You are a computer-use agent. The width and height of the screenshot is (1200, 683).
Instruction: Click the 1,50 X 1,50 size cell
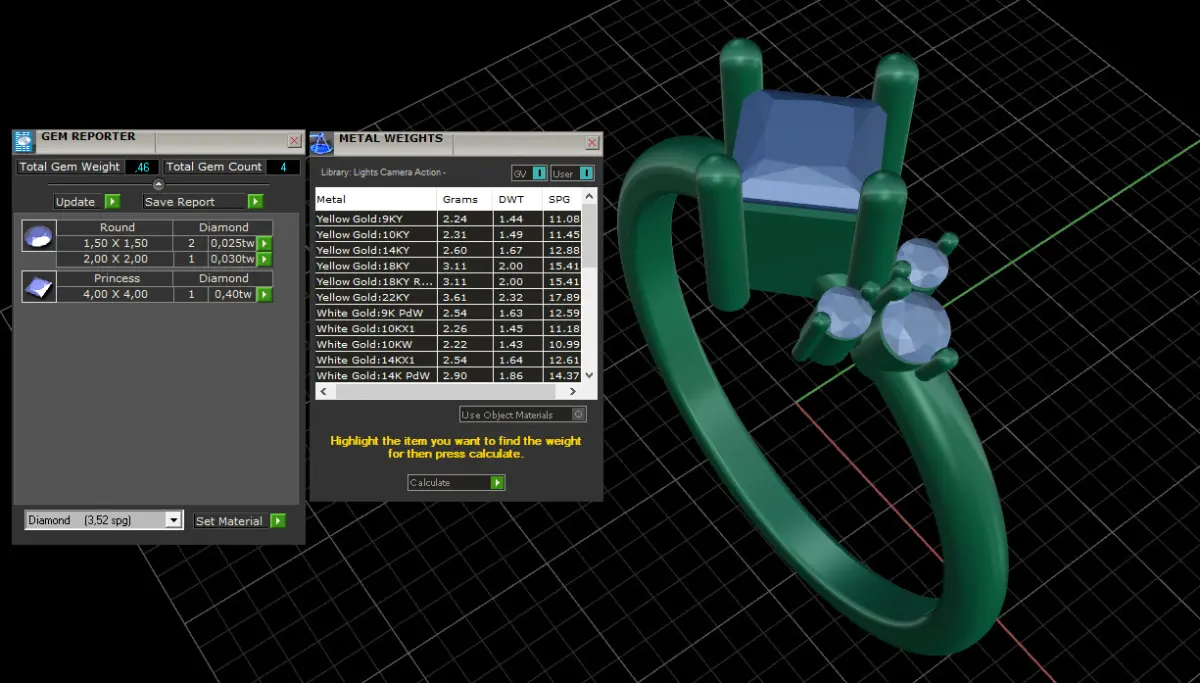coord(116,243)
